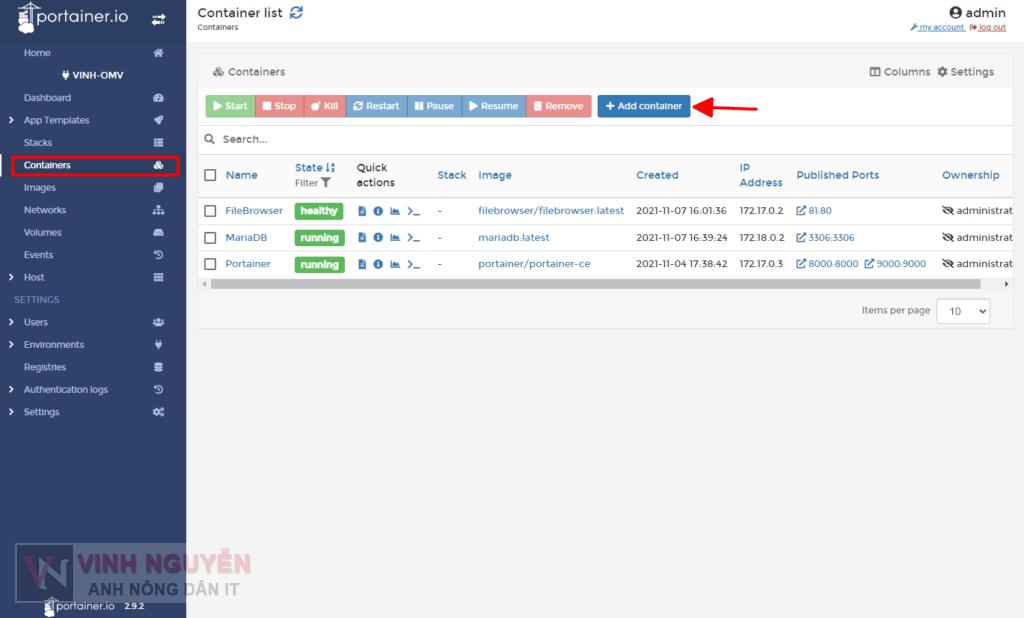The width and height of the screenshot is (1024, 618).
Task: Click the healthy state badge on FileBrowser
Action: (x=318, y=211)
